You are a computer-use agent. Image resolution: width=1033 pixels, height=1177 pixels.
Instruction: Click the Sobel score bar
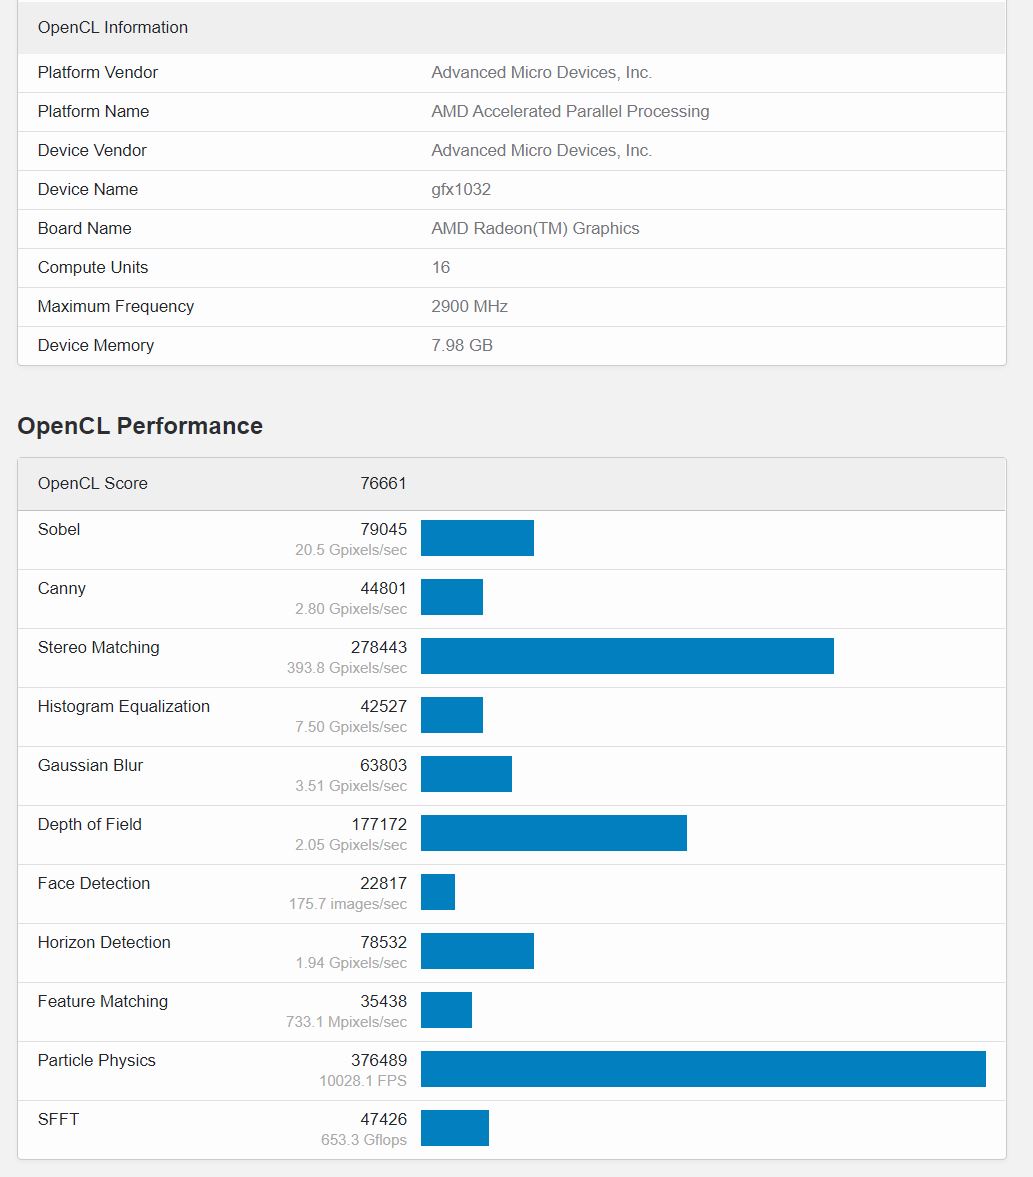(477, 538)
